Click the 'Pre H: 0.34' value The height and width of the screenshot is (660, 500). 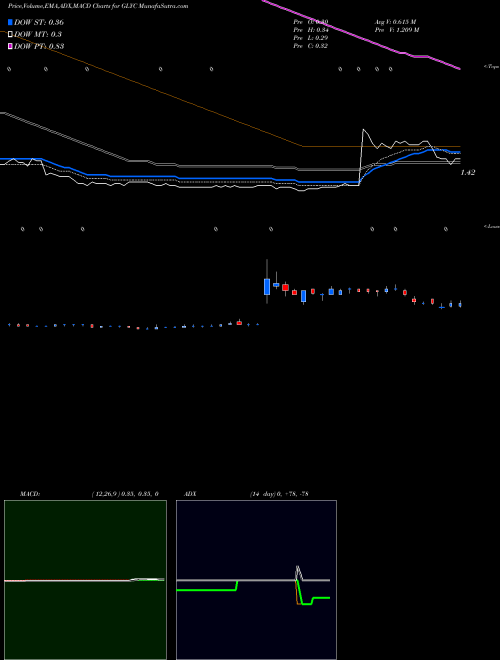(311, 30)
